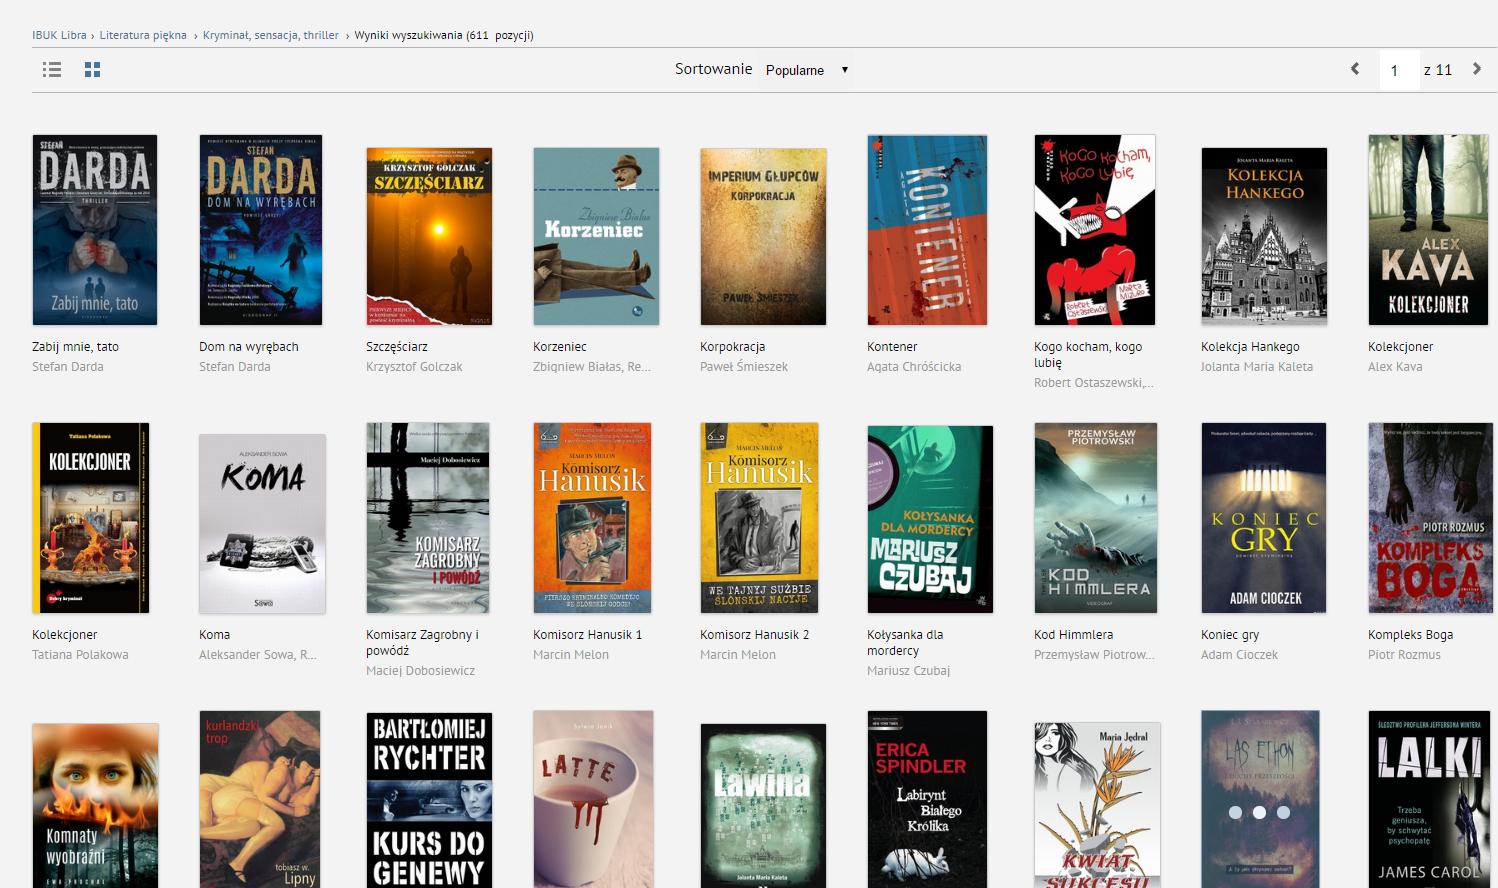Click title link Koma
This screenshot has height=888, width=1498.
[215, 635]
